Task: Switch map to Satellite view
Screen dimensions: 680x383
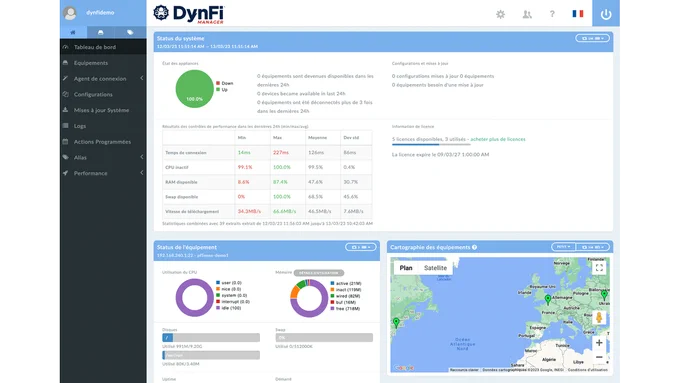Action: pos(435,268)
